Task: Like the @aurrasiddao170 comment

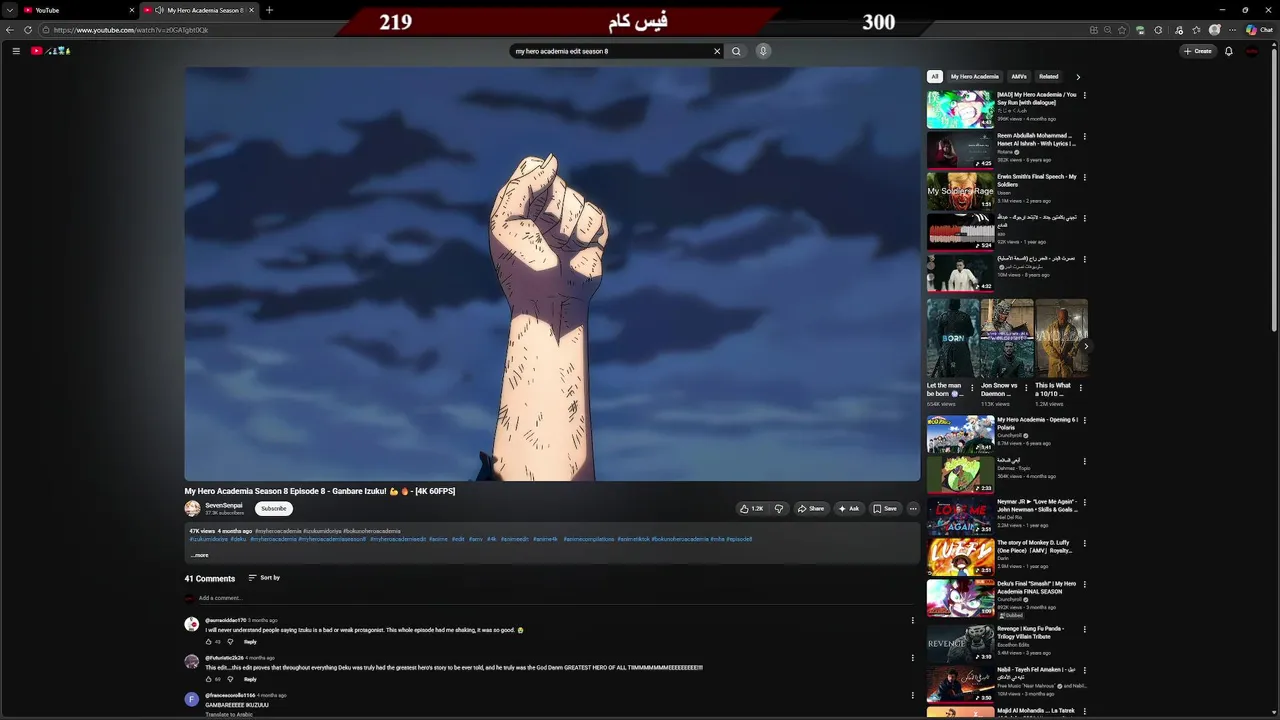Action: point(209,642)
